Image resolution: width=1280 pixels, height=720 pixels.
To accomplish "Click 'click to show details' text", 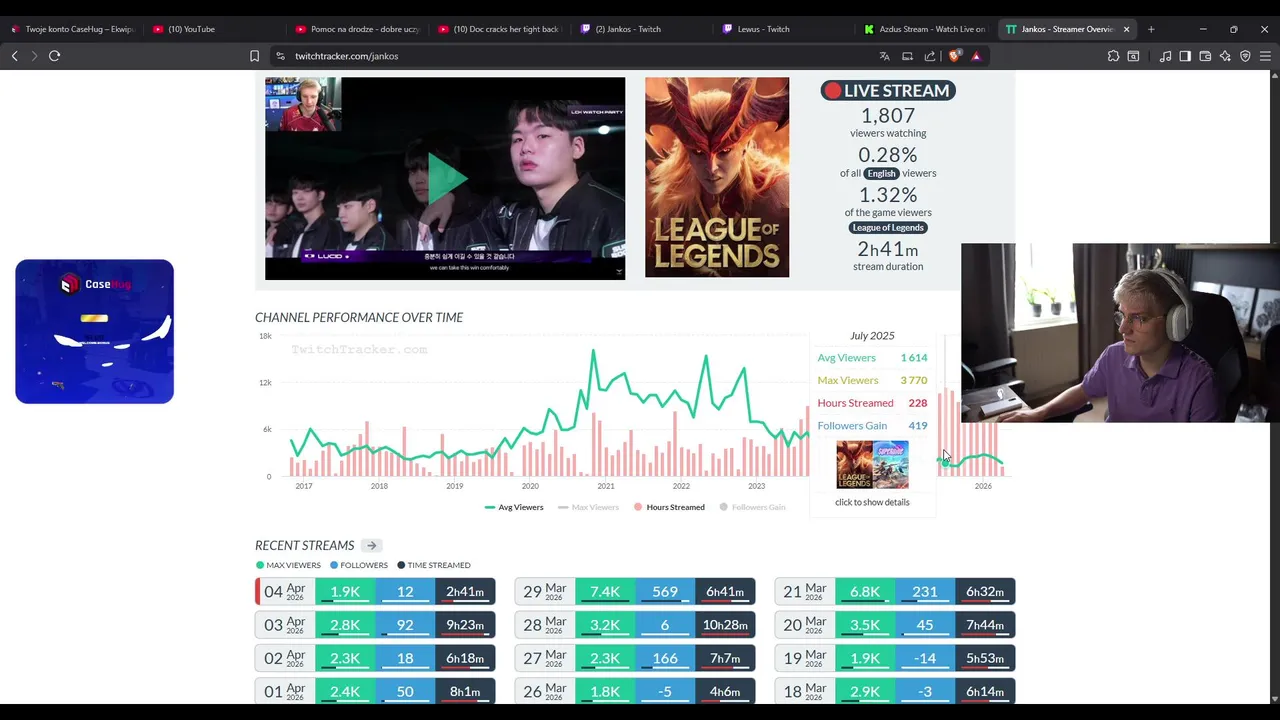I will pos(872,503).
